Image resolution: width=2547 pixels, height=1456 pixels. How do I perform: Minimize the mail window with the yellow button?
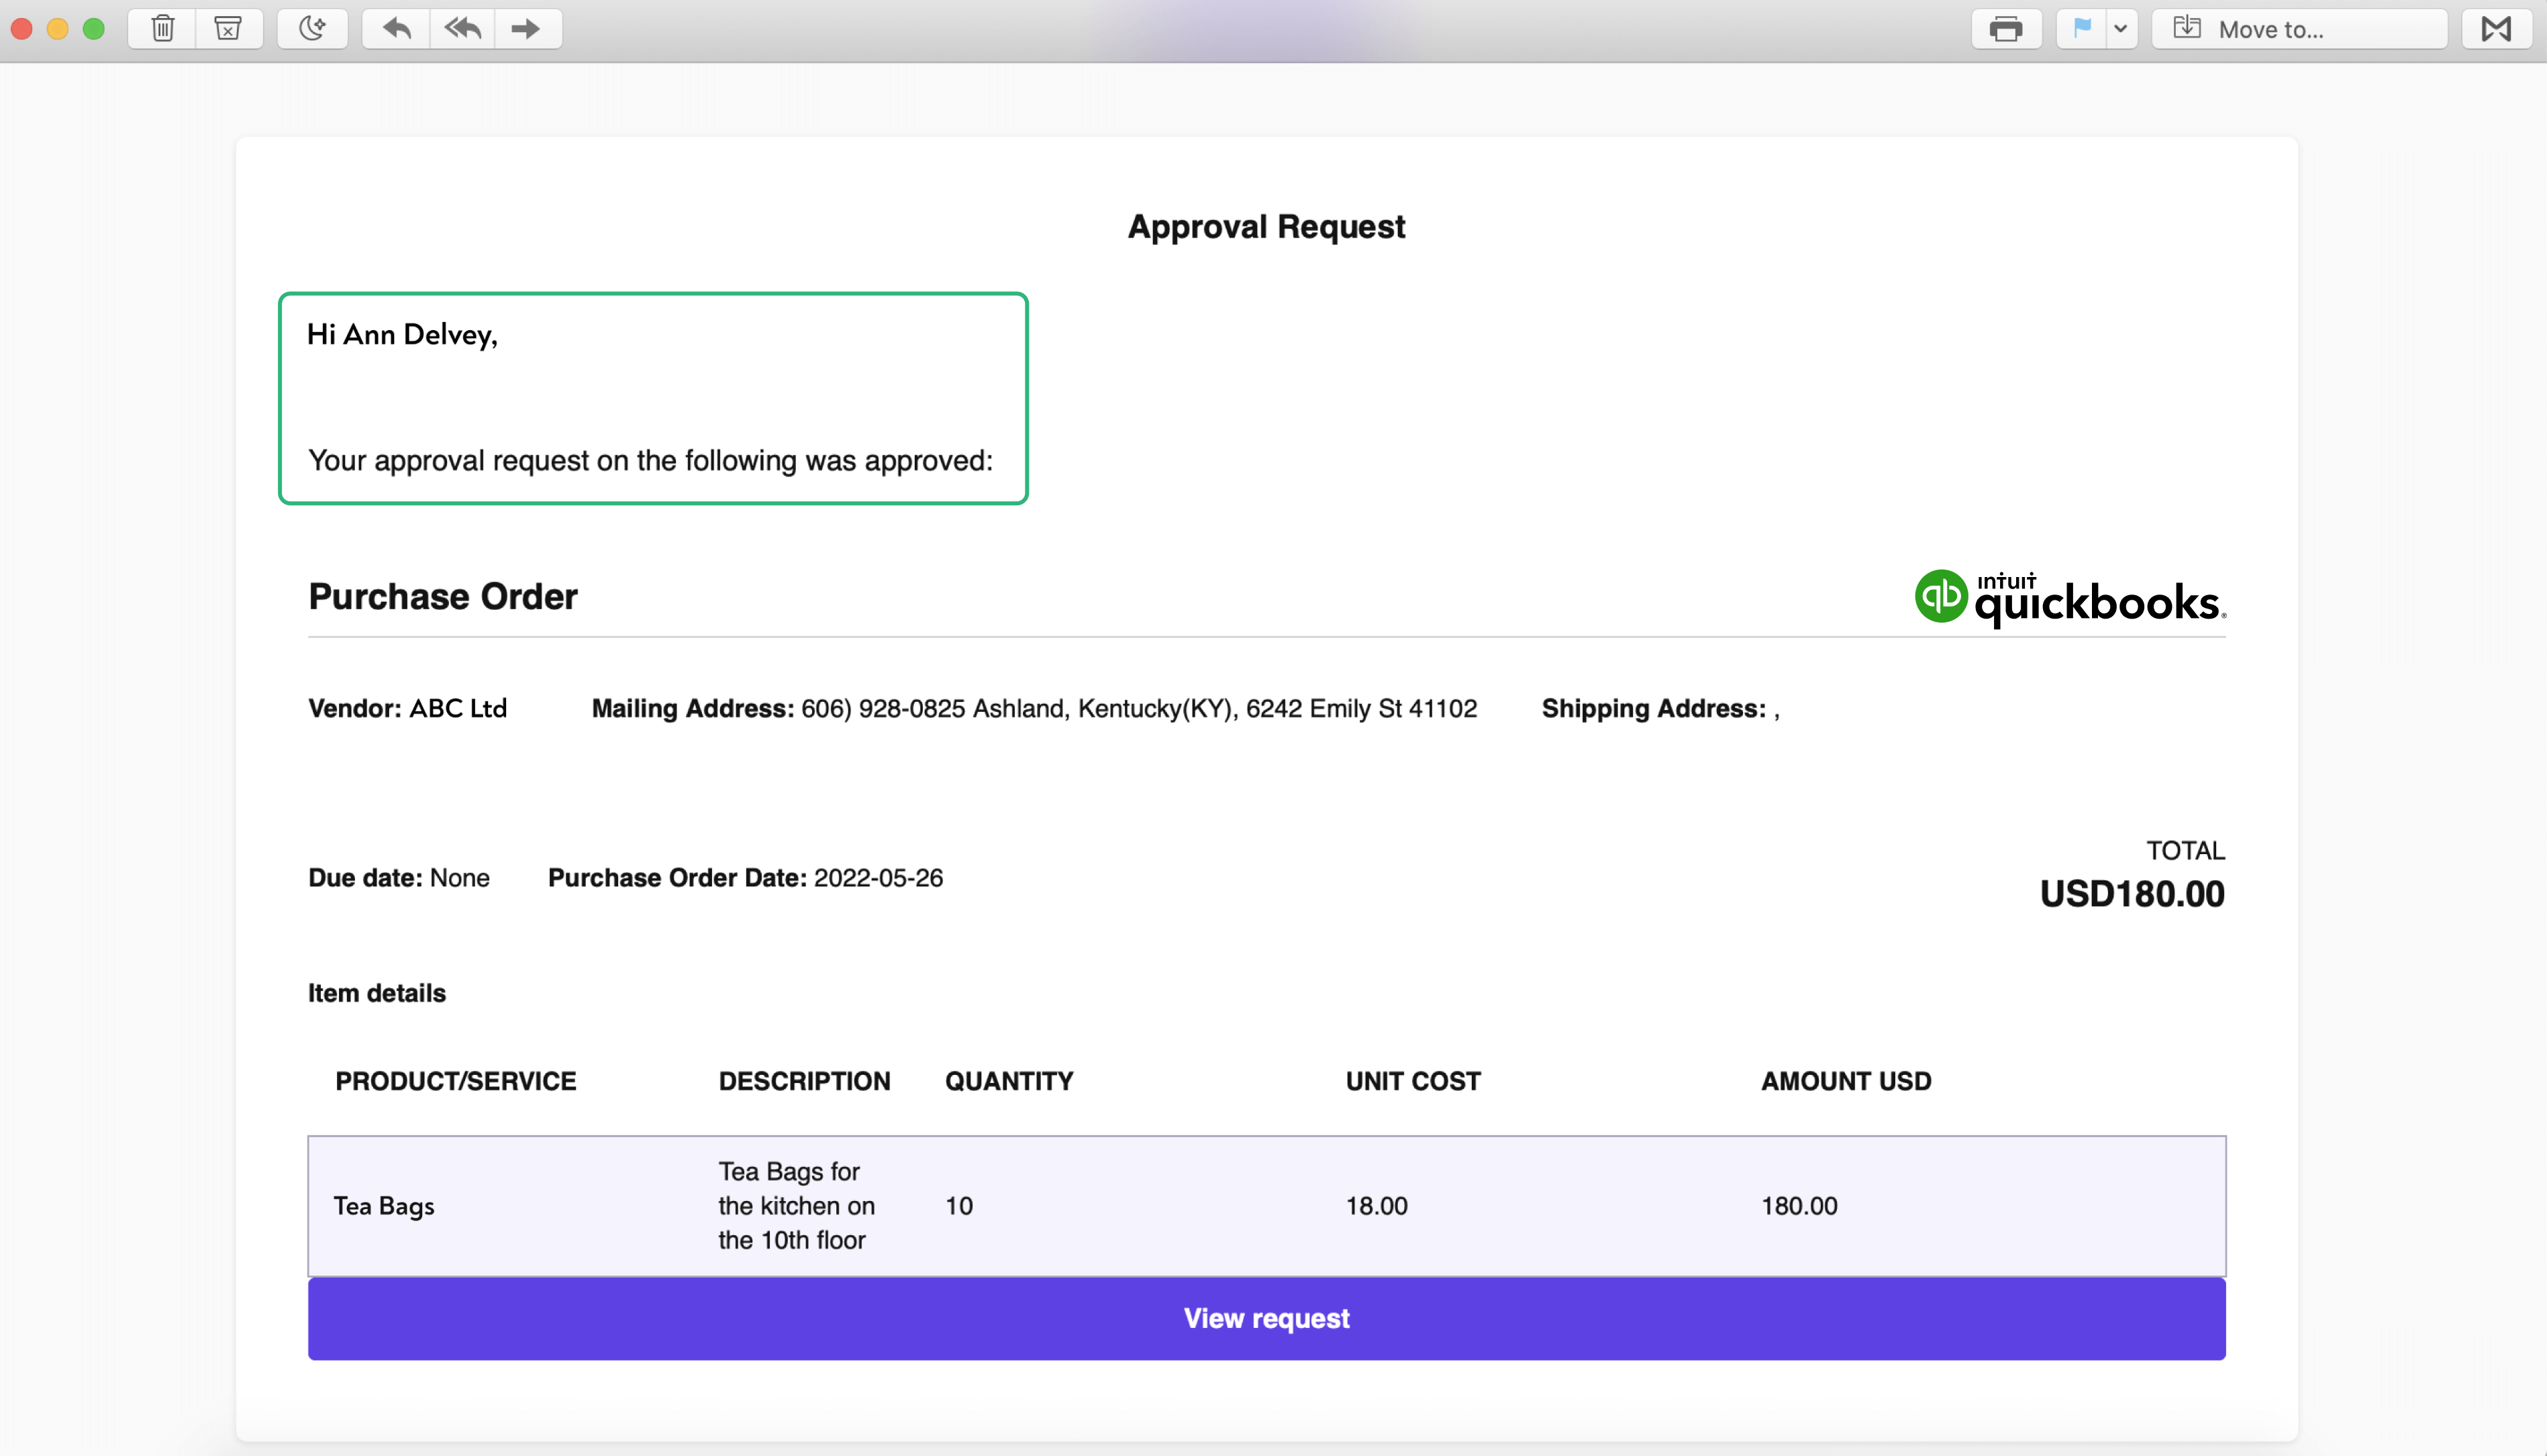57,29
